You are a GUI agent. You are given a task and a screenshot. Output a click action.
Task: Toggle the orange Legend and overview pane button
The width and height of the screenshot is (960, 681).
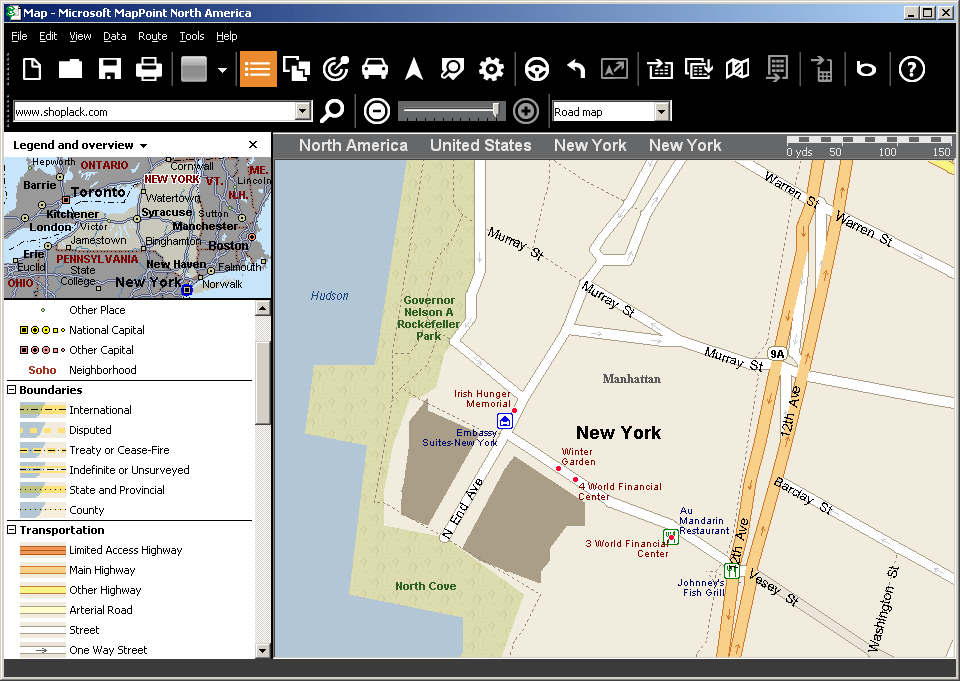click(x=258, y=69)
